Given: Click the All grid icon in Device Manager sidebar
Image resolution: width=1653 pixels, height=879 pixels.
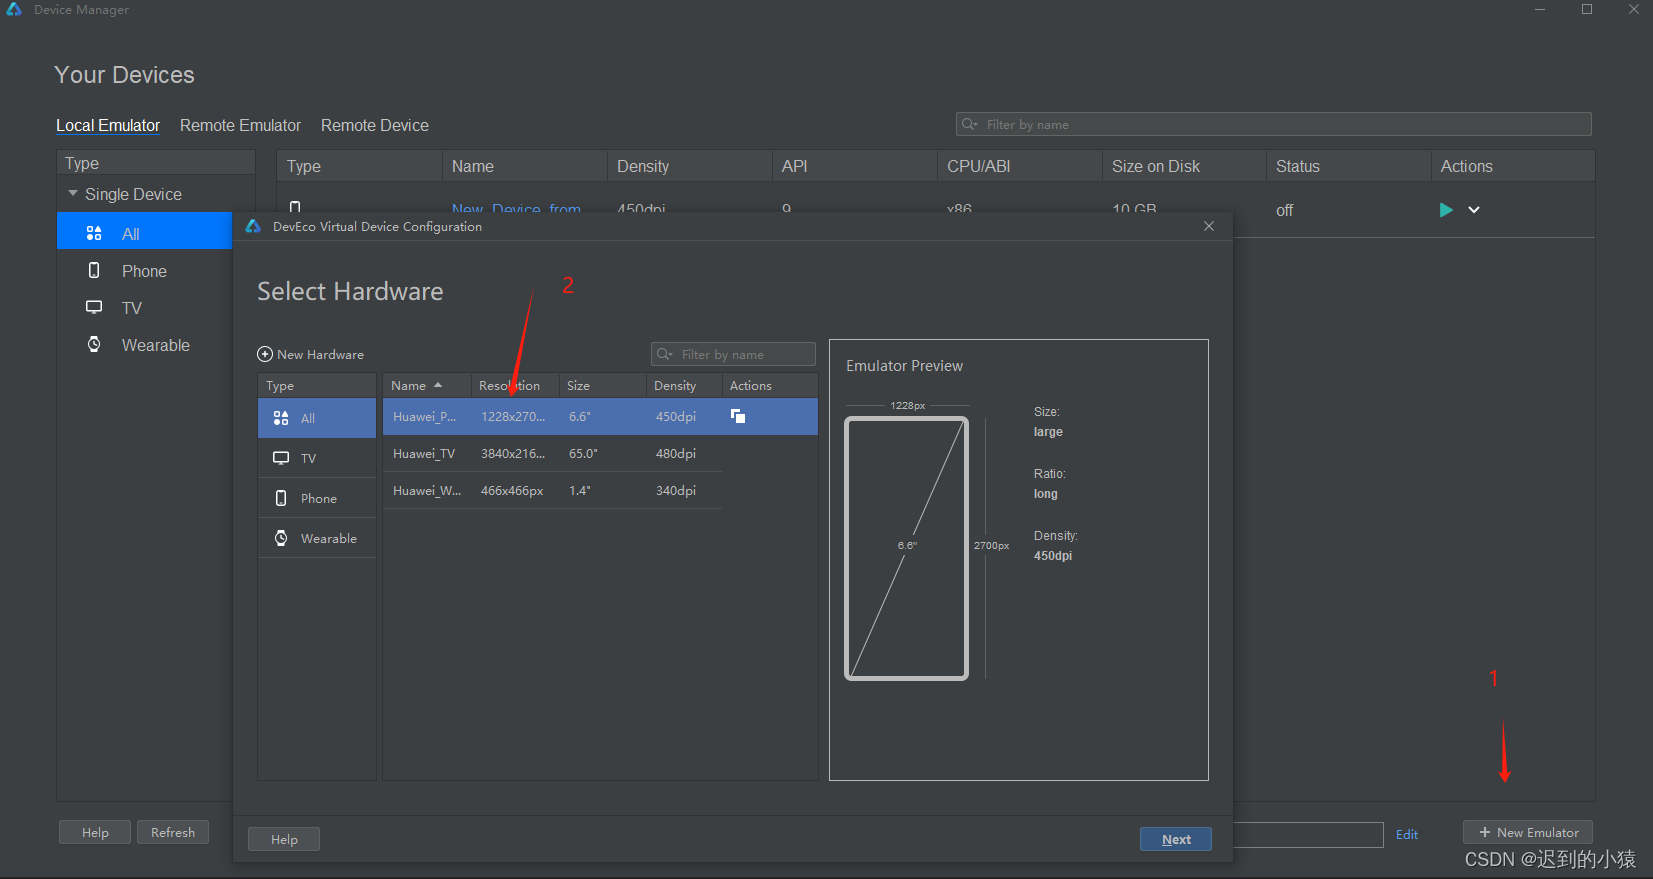Looking at the screenshot, I should click(94, 233).
